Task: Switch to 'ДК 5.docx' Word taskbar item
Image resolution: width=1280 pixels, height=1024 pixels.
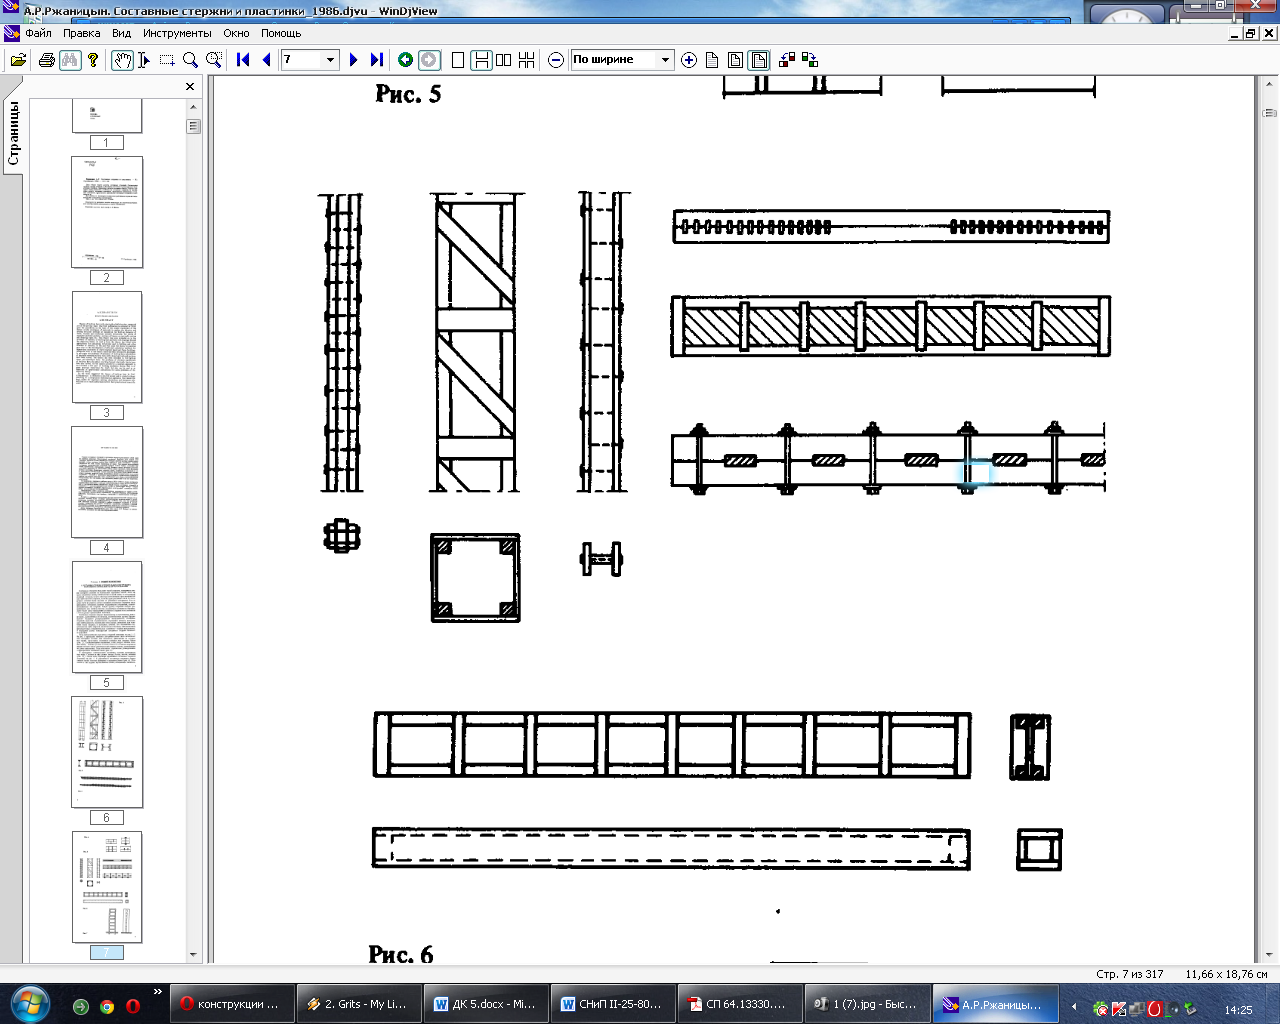Action: (487, 1004)
